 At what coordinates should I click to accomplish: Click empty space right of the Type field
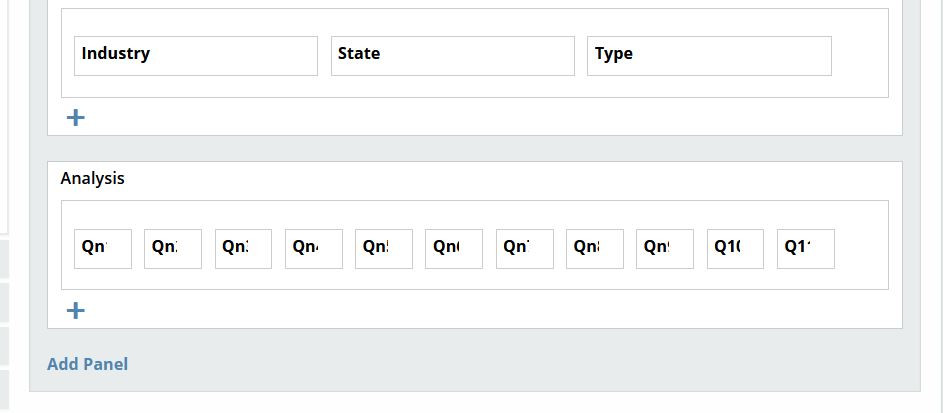859,56
